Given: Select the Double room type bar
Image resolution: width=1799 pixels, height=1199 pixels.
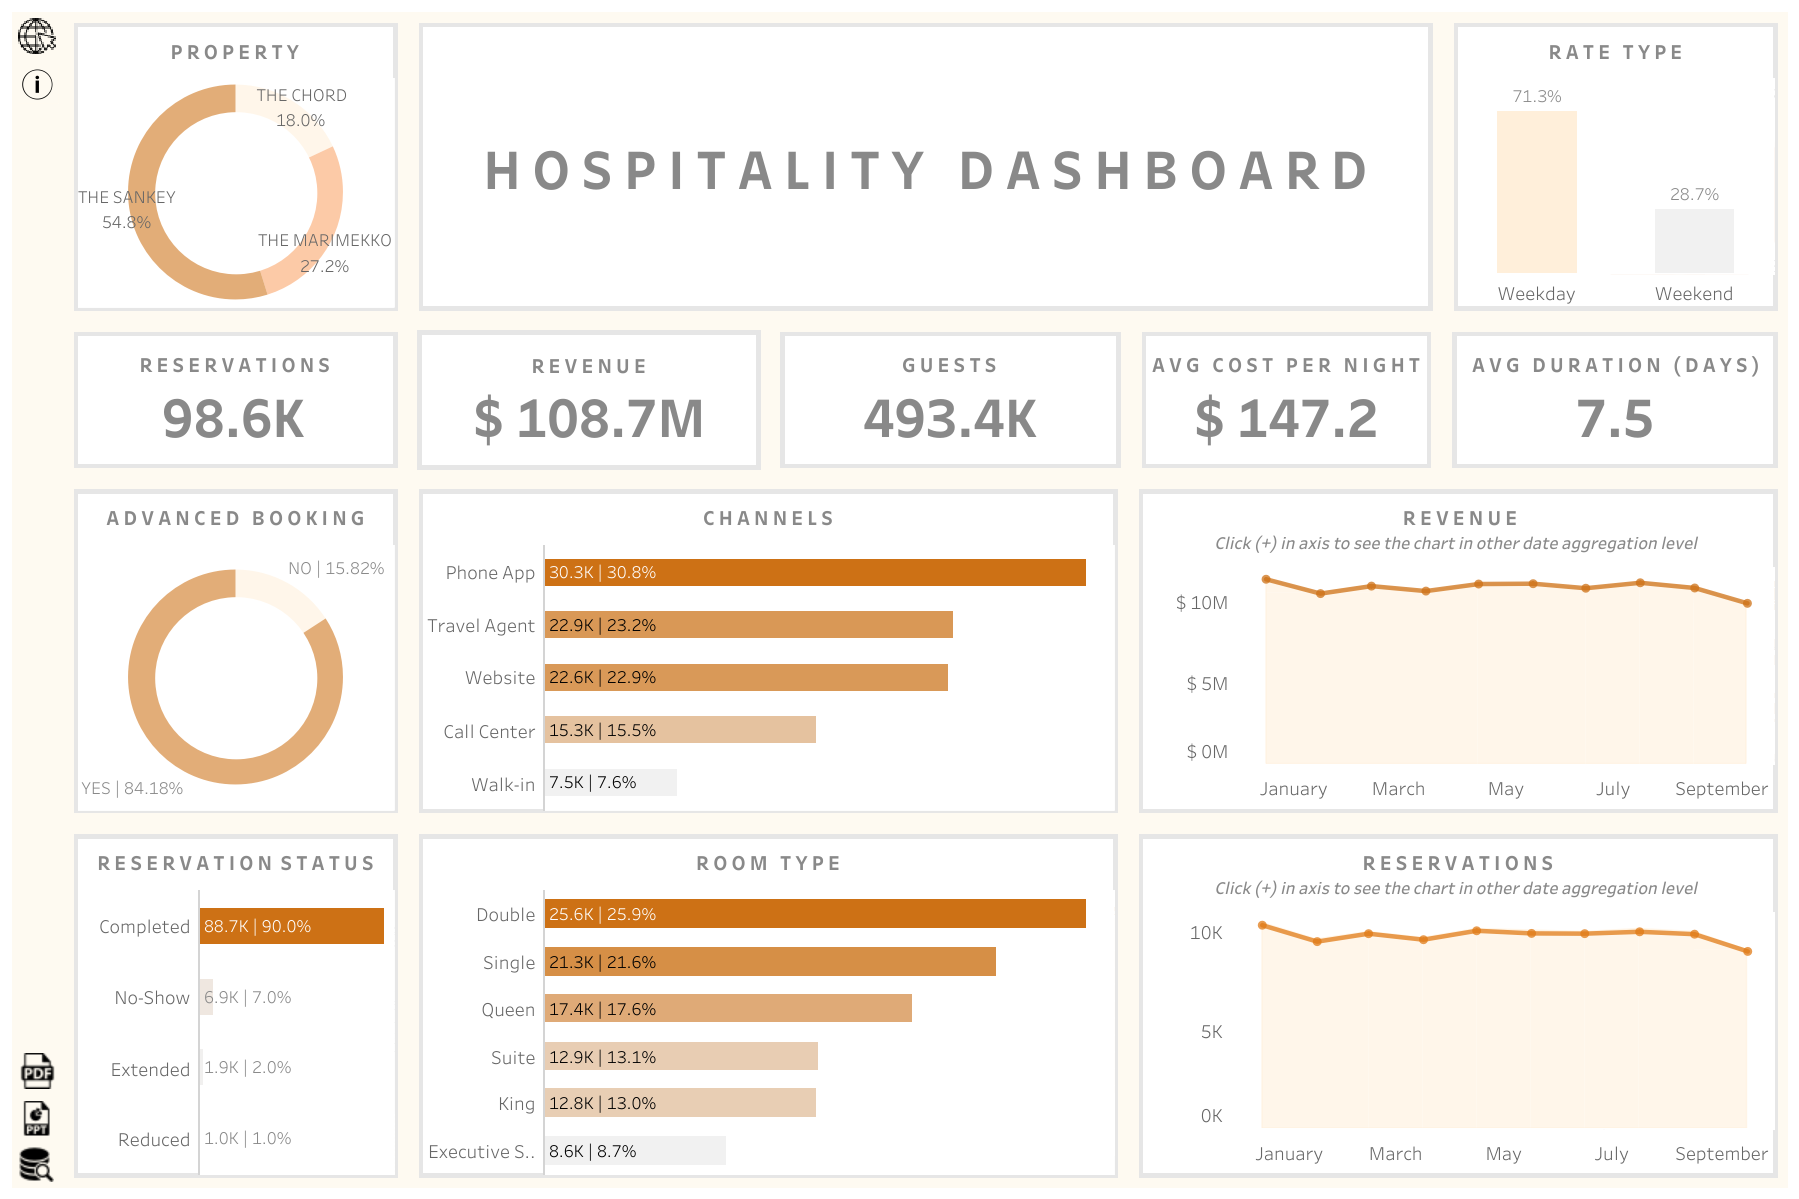Looking at the screenshot, I should [814, 914].
